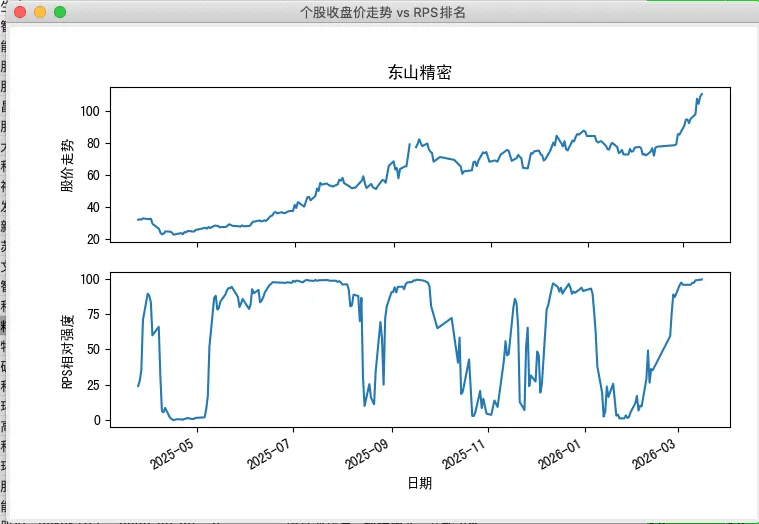The width and height of the screenshot is (759, 524).
Task: Click the 2025-05 date tick label
Action: [x=172, y=452]
